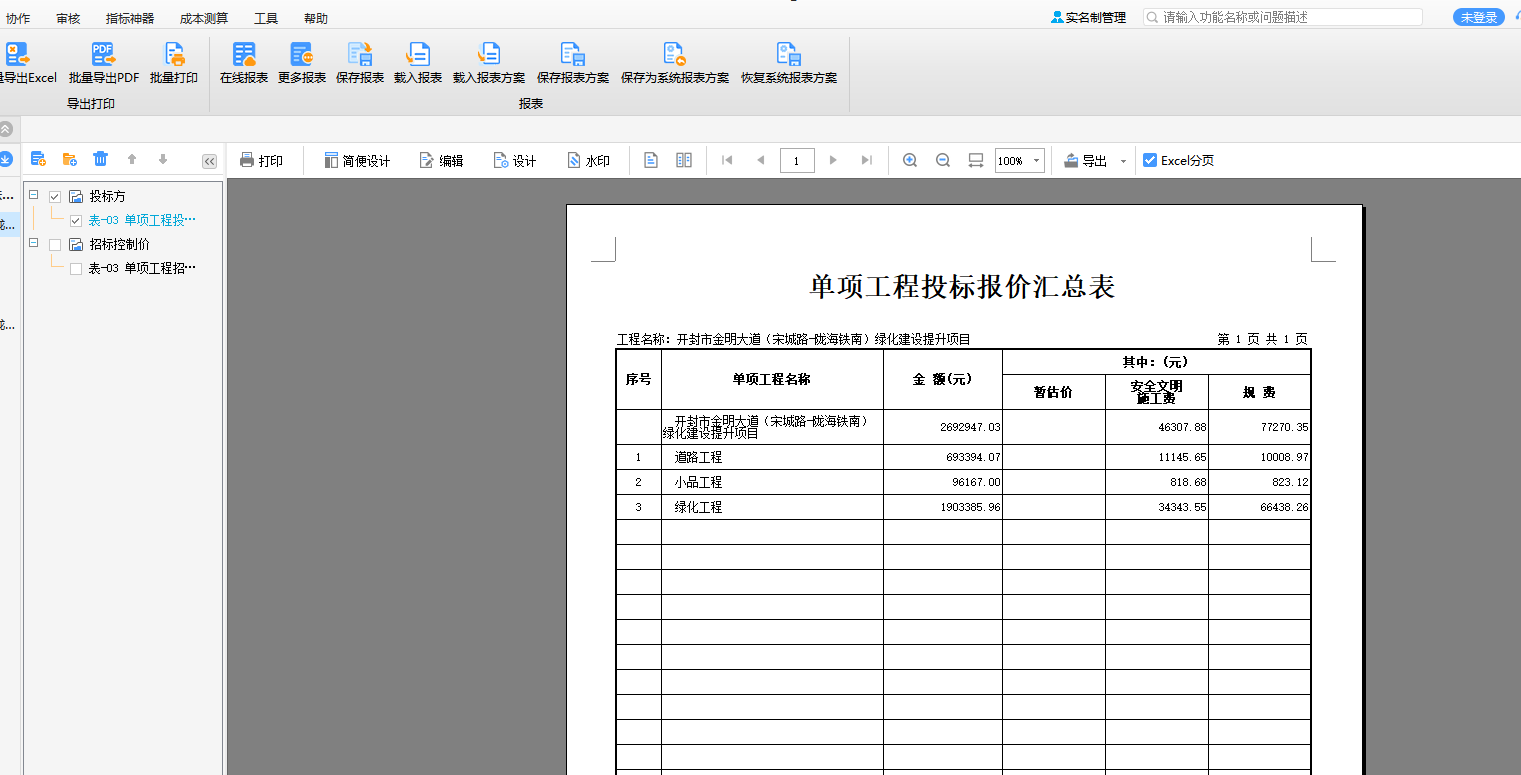Uncheck 表-03 单项工程投… checkbox
Viewport: 1521px width, 775px height.
click(76, 221)
